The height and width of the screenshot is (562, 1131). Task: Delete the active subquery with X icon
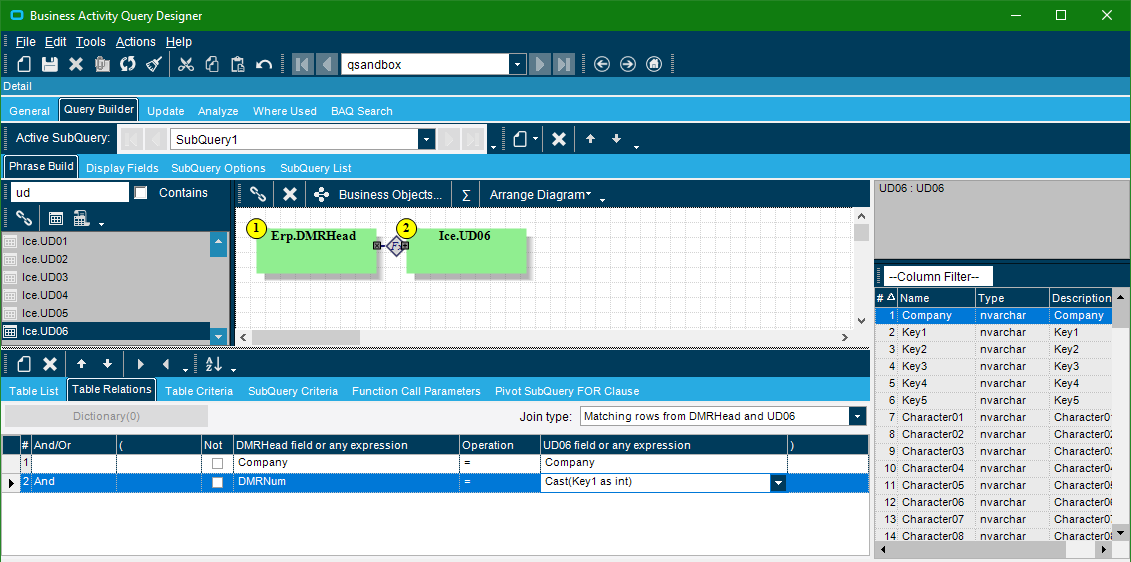[x=558, y=139]
